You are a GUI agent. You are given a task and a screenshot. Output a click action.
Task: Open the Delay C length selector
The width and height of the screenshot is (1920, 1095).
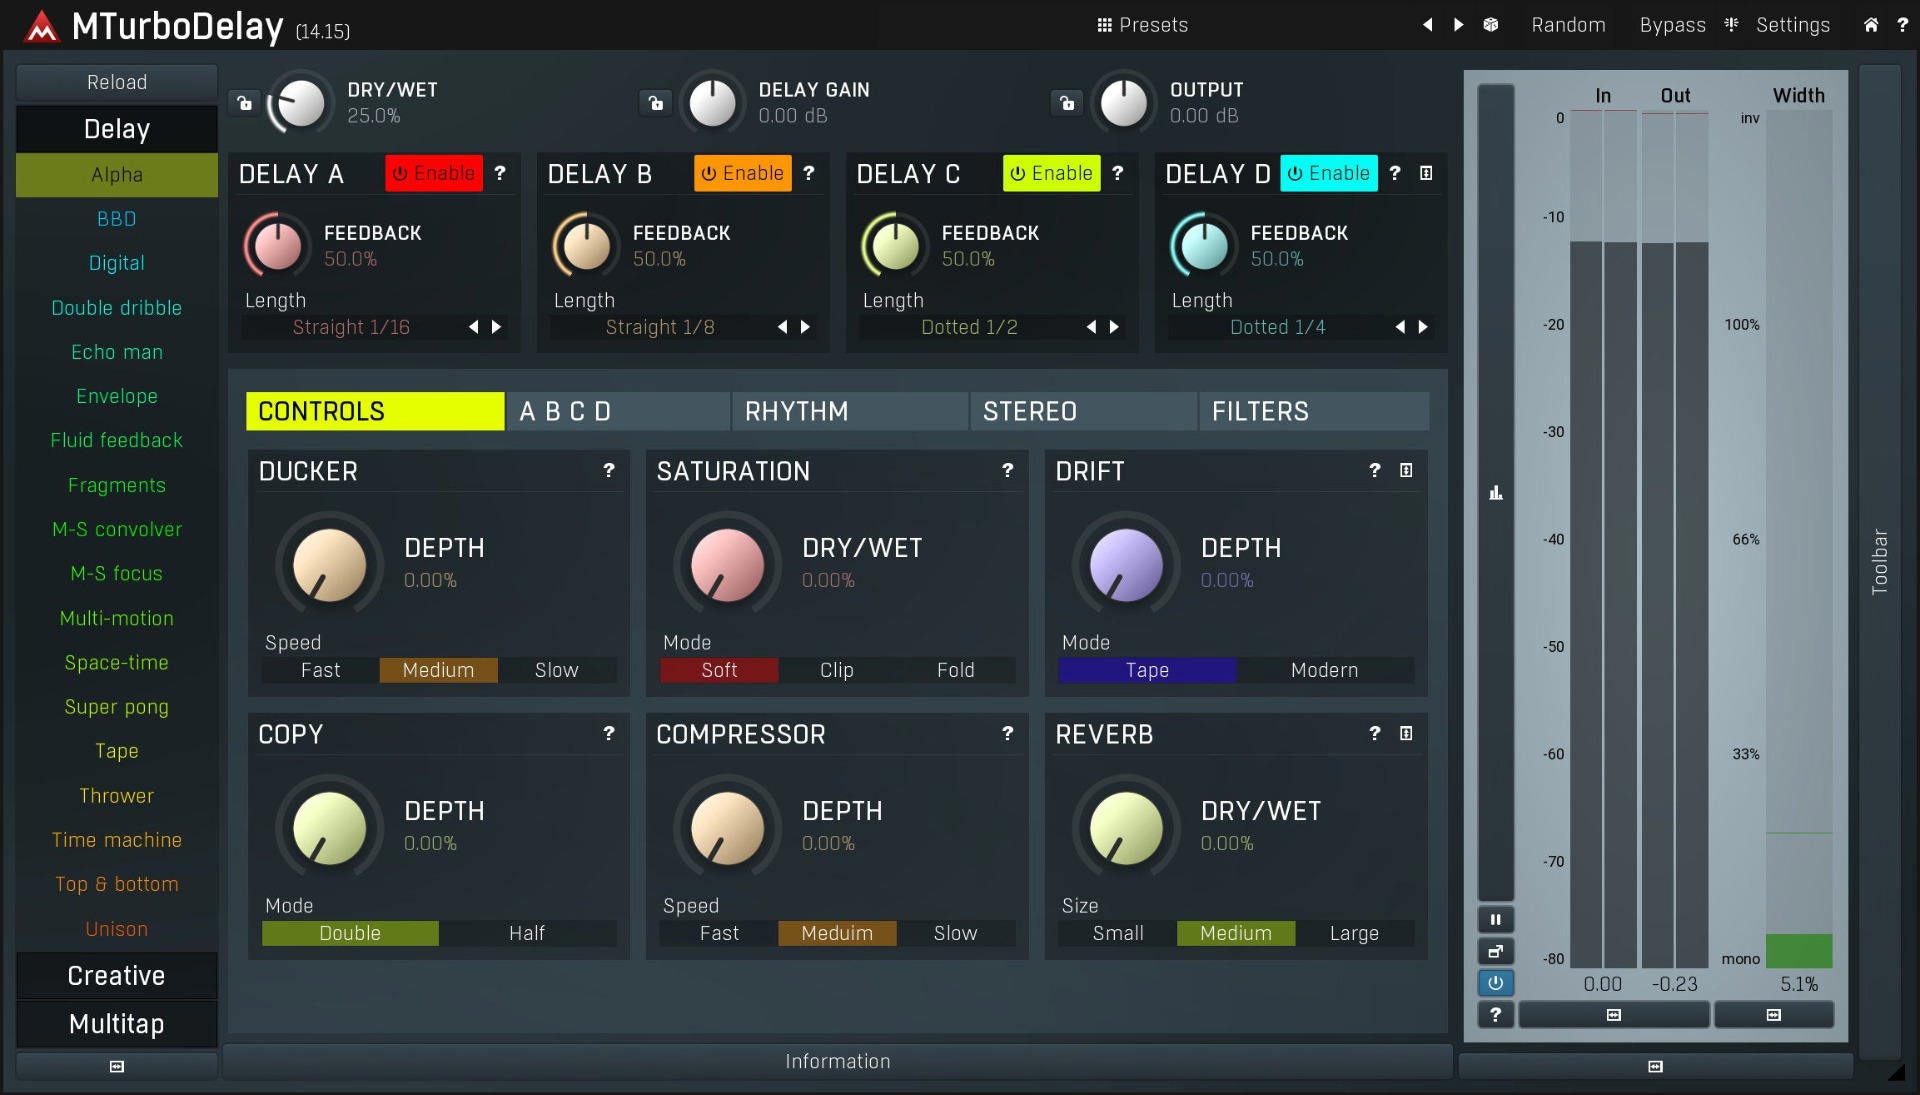(x=969, y=327)
